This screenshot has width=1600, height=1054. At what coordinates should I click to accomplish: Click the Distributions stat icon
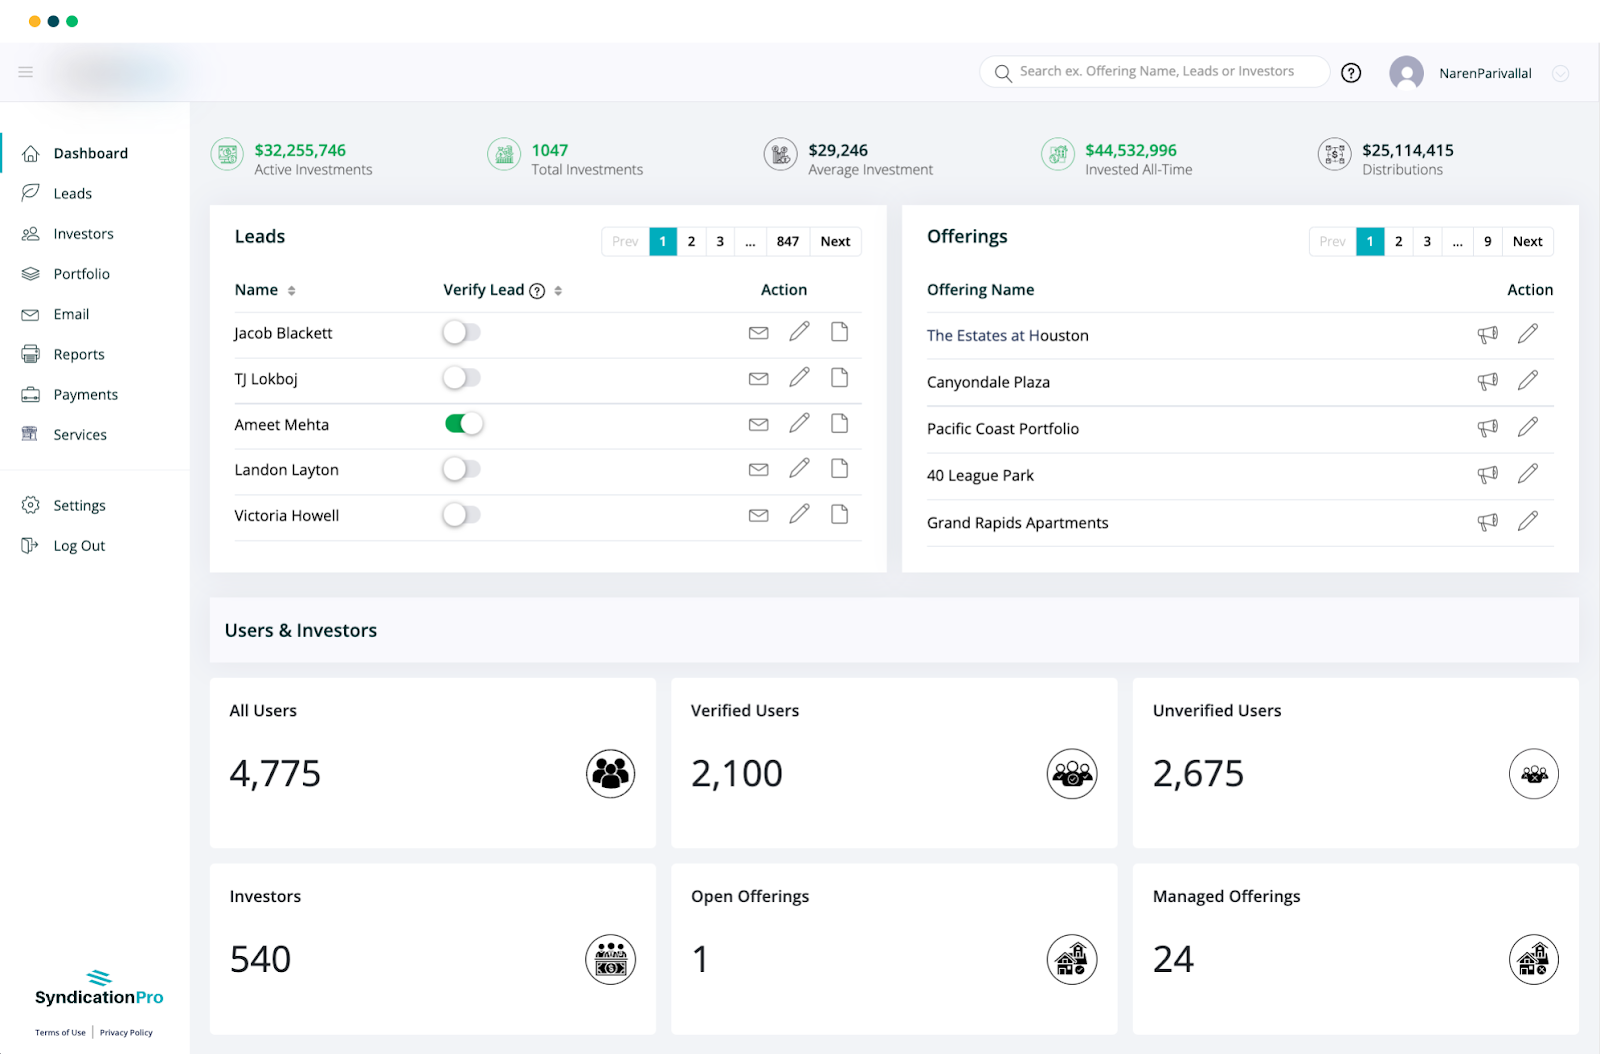(1334, 154)
